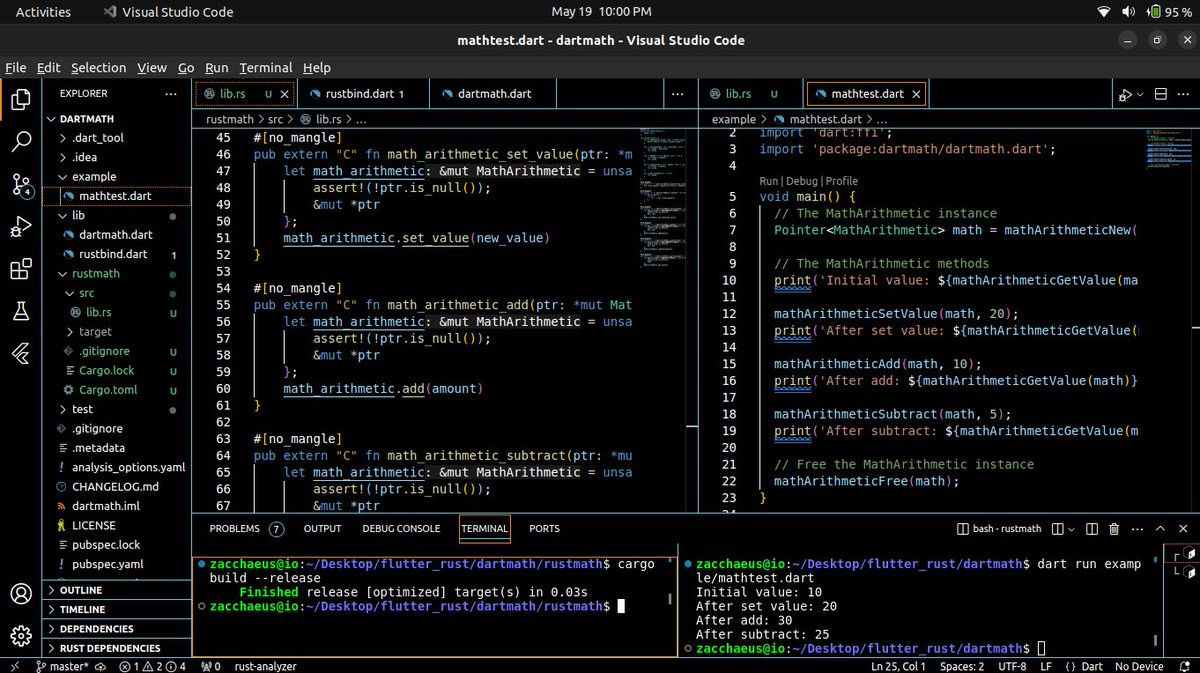This screenshot has height=673, width=1200.
Task: Open the Search view in the activity bar
Action: pyautogui.click(x=20, y=141)
